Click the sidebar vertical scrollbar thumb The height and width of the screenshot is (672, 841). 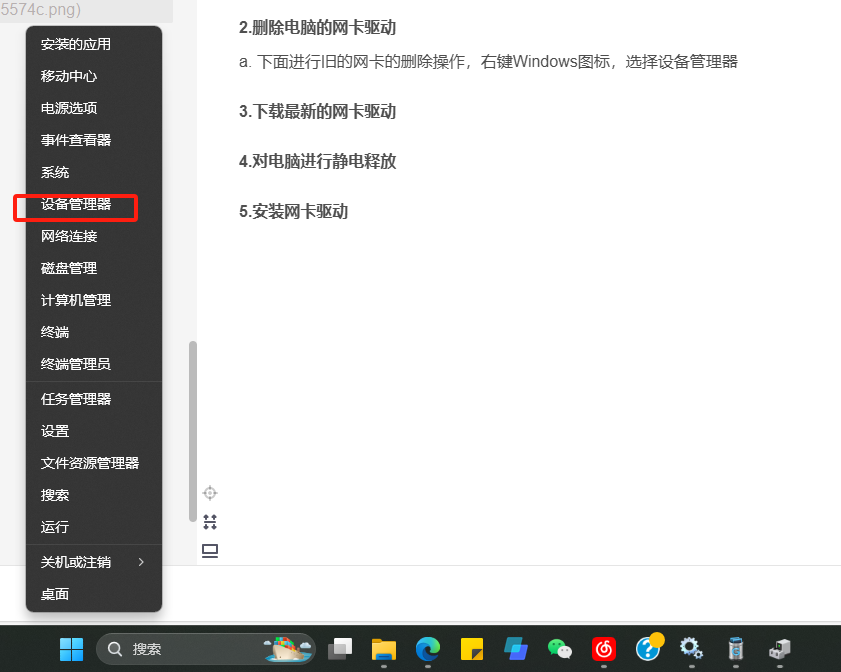pos(193,431)
